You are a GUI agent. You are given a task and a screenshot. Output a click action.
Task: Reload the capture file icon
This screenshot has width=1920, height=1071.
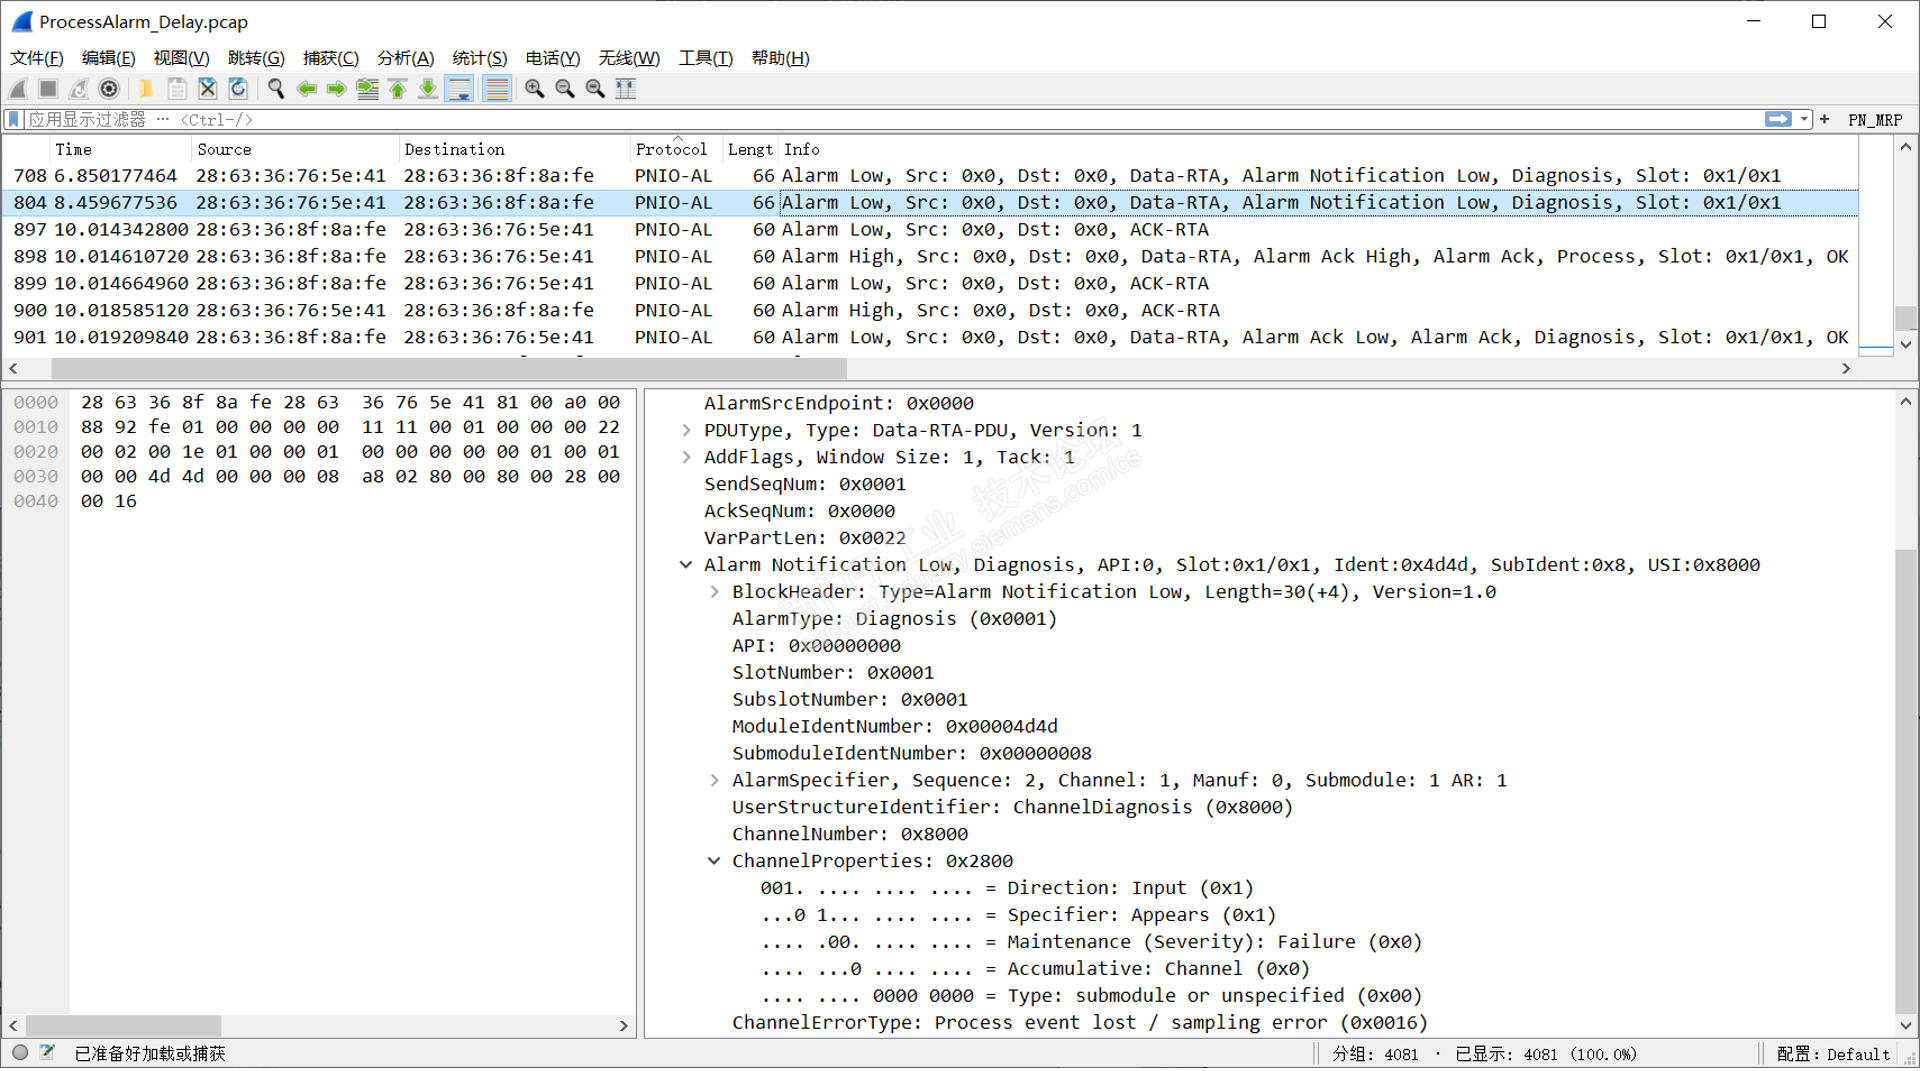point(238,89)
